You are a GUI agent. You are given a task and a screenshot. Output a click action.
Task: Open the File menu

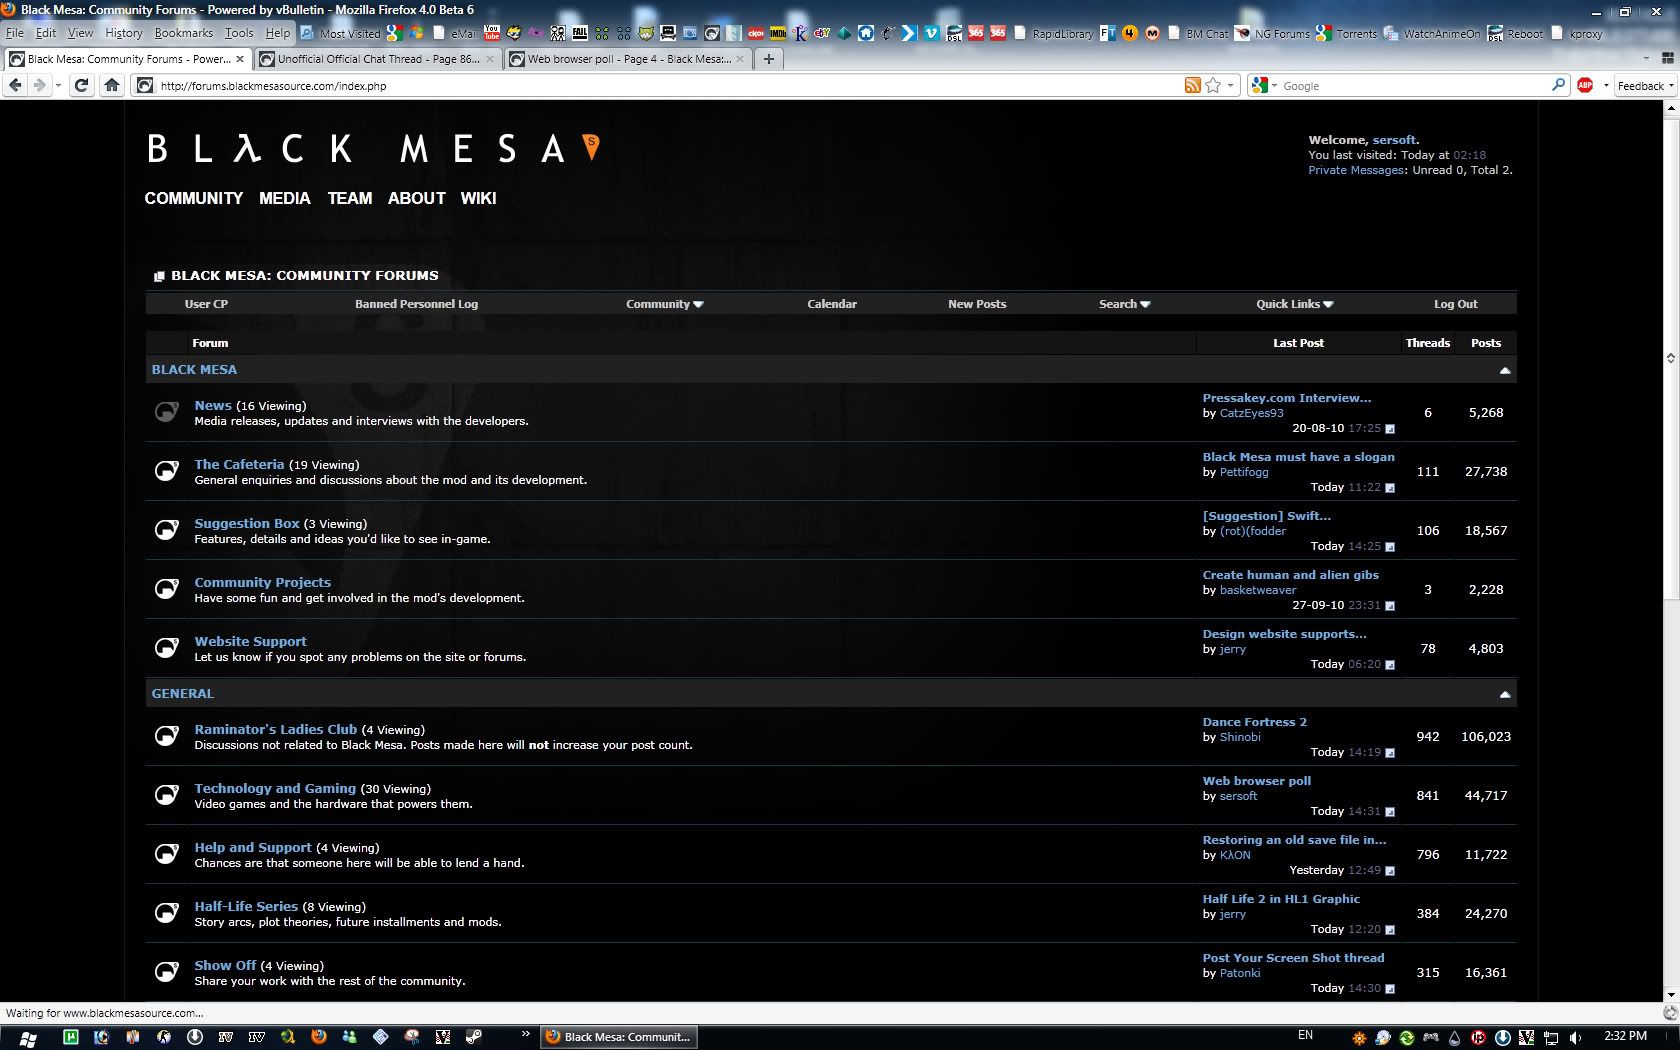tap(15, 33)
